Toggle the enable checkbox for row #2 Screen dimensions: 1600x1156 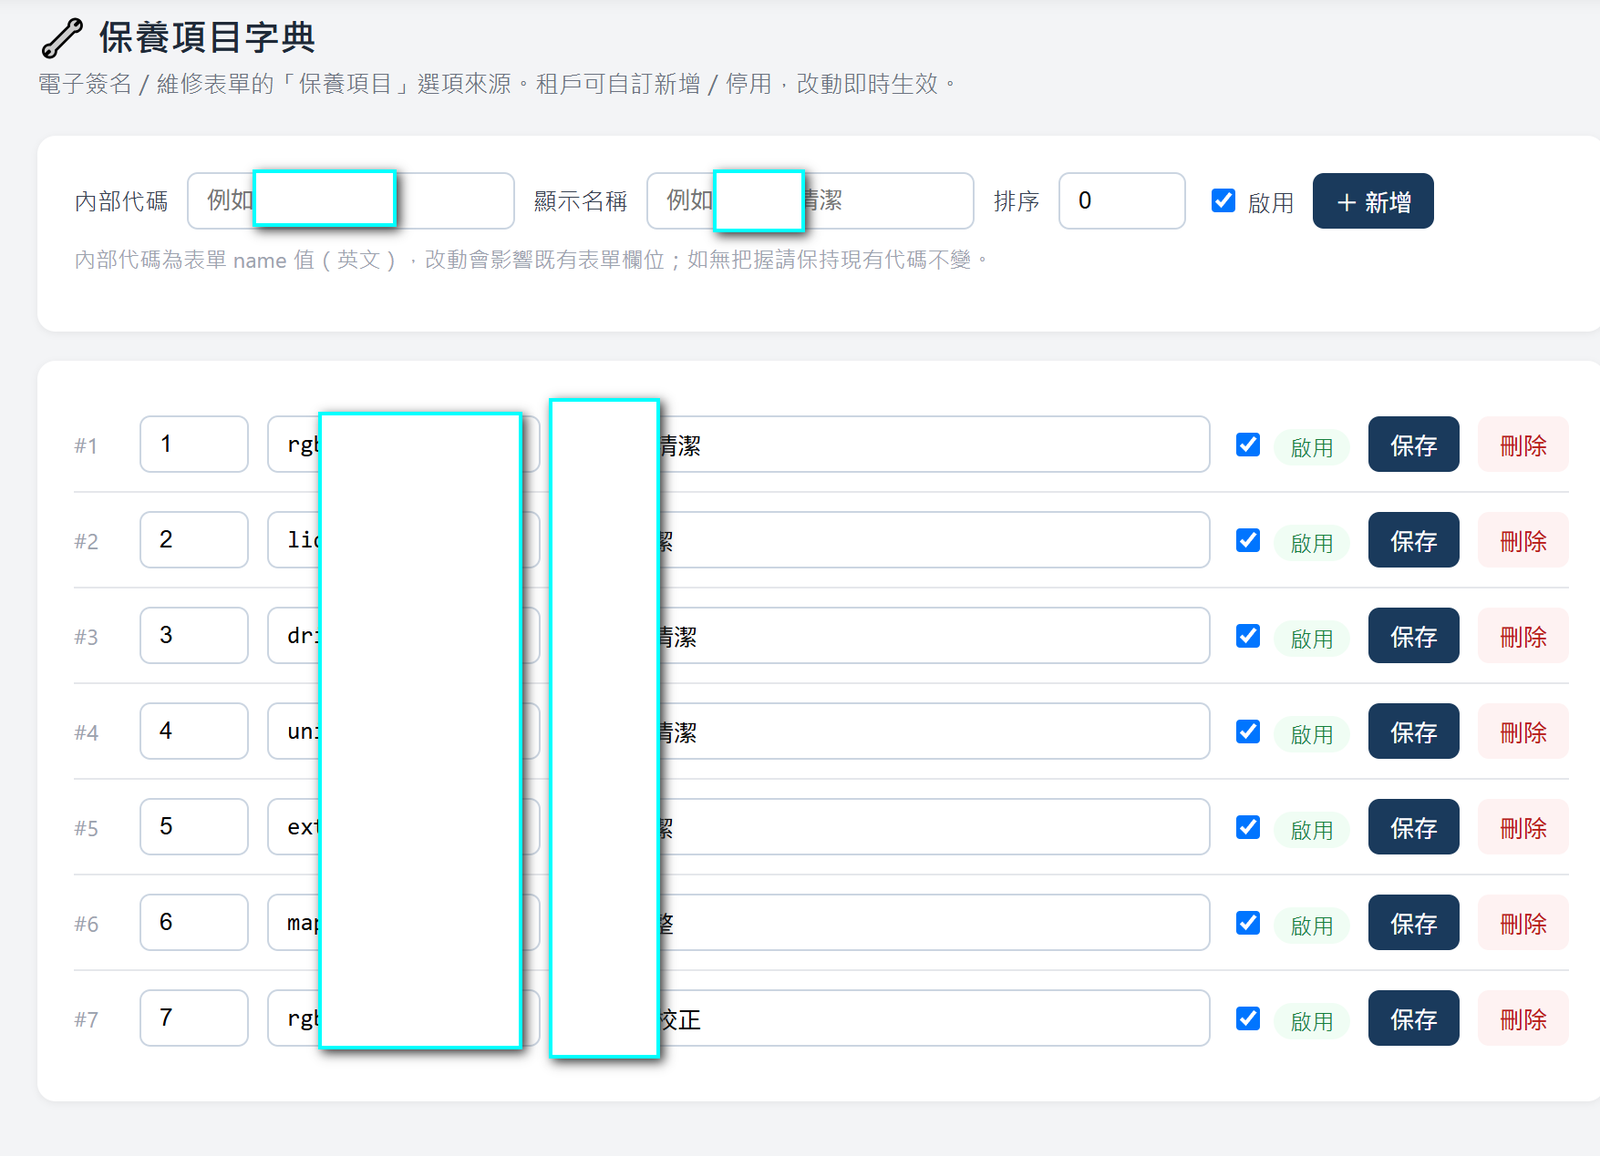coord(1248,541)
